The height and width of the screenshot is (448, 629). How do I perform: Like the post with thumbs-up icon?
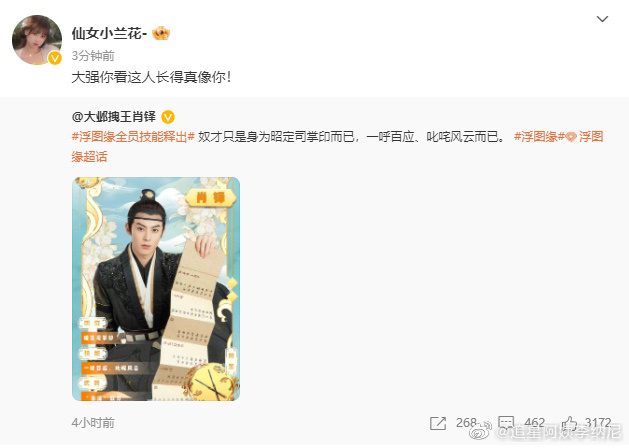click(x=569, y=423)
